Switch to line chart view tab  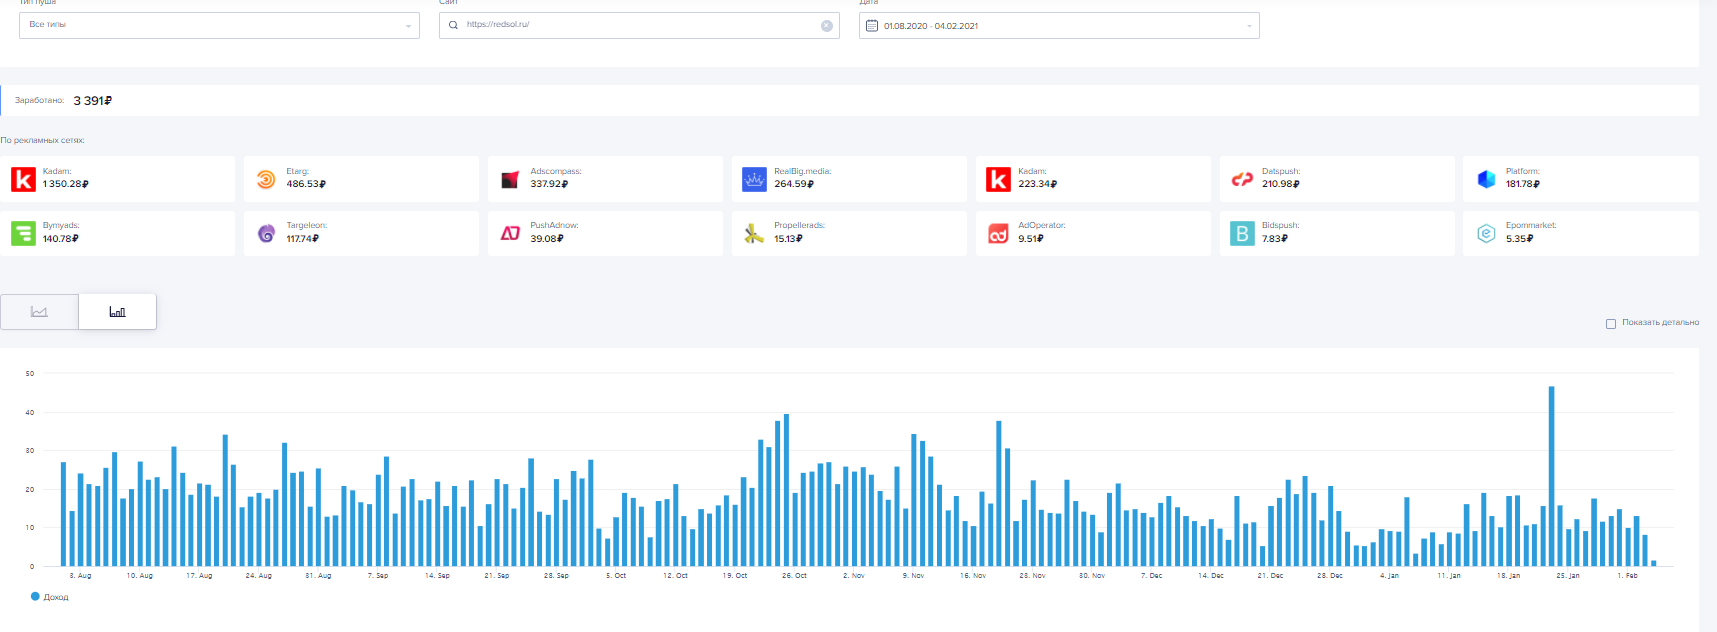pos(39,312)
